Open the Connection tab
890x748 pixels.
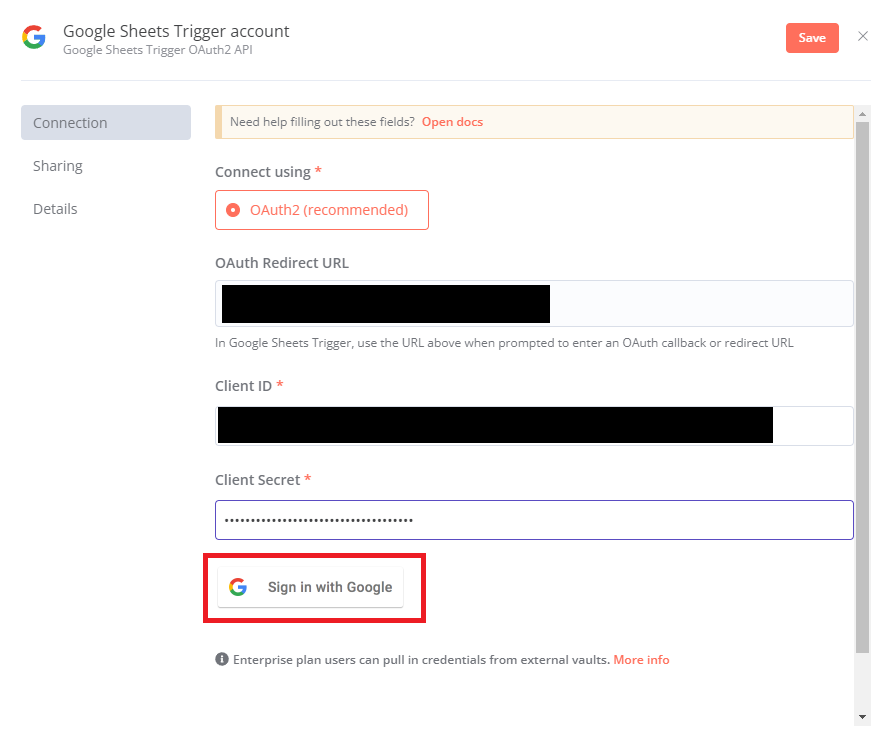106,123
